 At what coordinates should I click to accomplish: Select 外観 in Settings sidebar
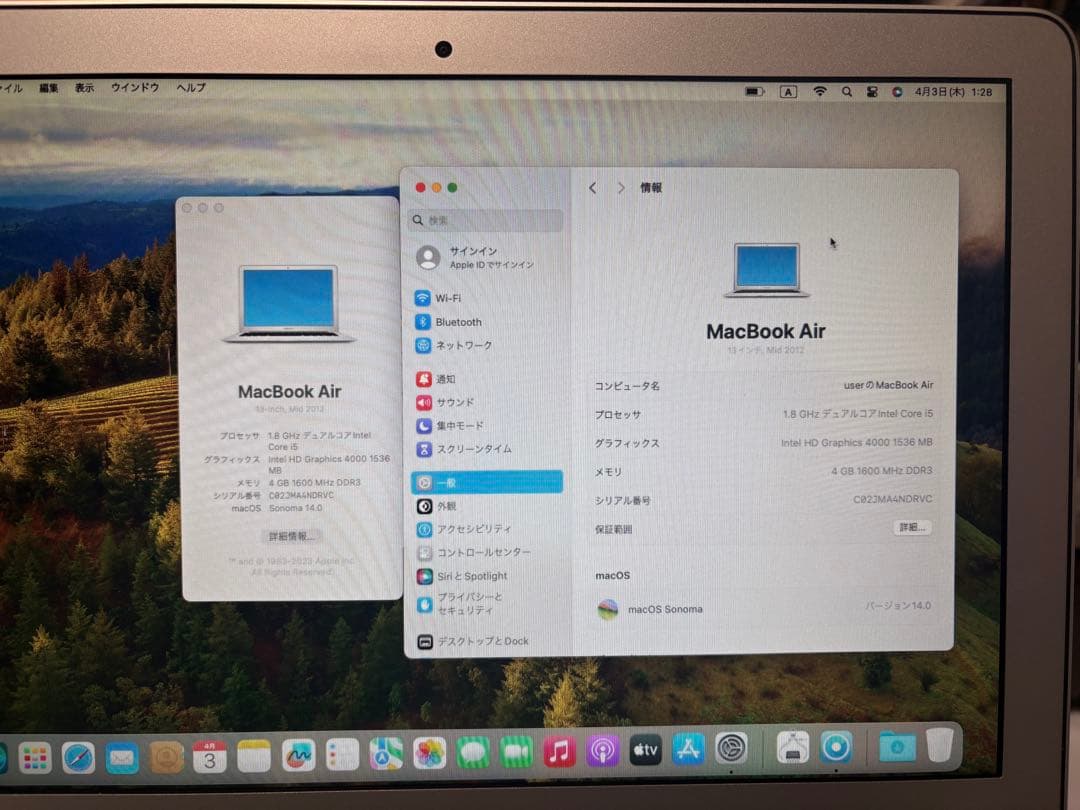pyautogui.click(x=486, y=506)
